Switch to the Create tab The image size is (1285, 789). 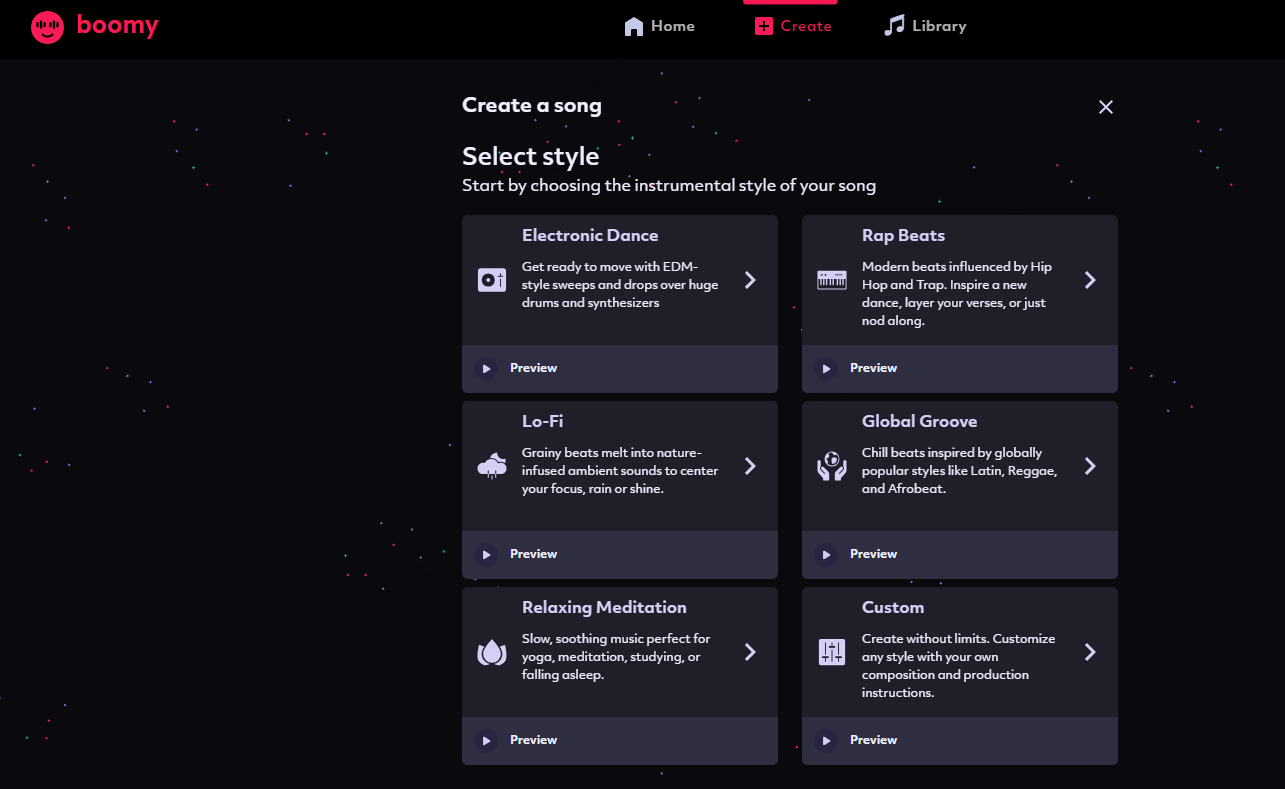(793, 27)
